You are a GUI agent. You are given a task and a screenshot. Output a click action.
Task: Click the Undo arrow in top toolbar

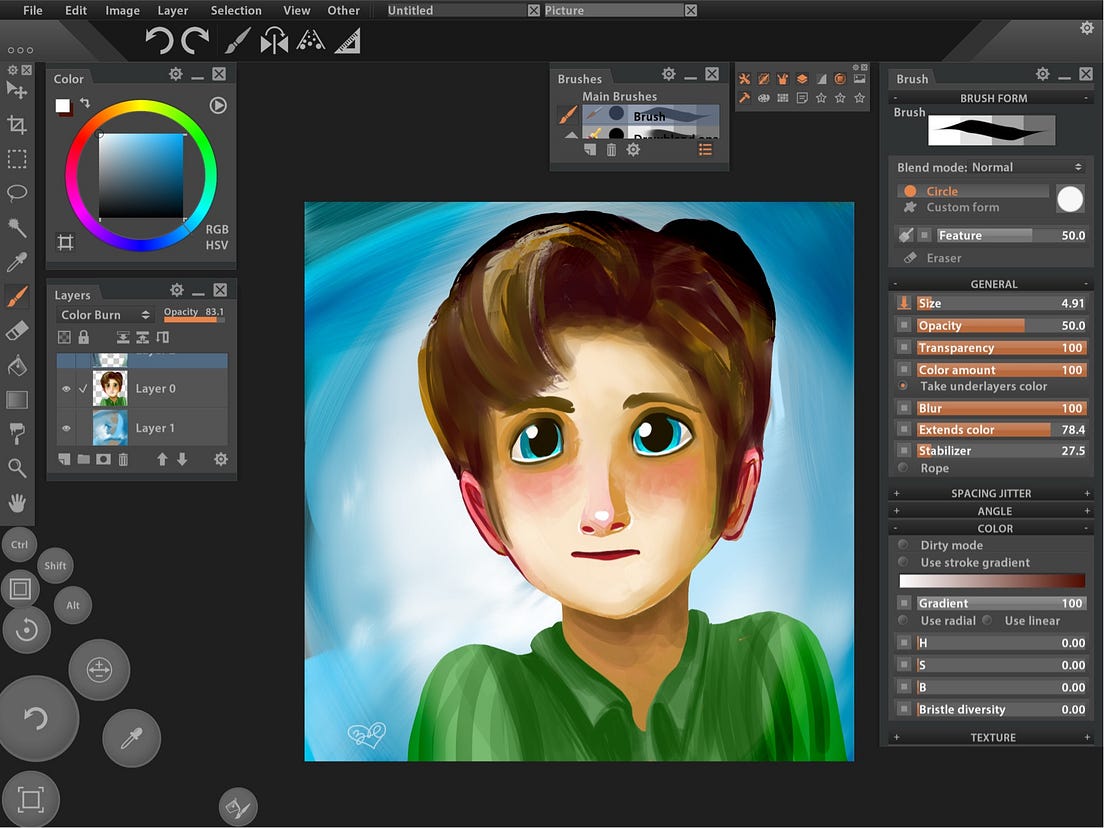point(159,40)
